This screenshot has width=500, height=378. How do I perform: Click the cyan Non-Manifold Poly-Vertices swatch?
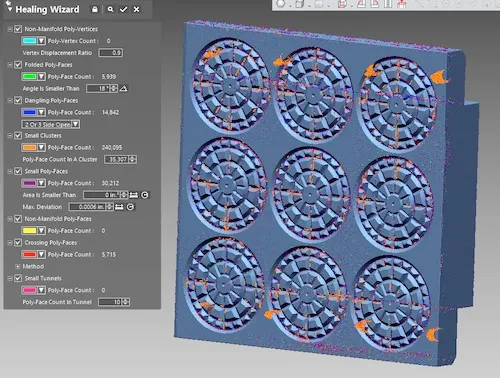29,41
